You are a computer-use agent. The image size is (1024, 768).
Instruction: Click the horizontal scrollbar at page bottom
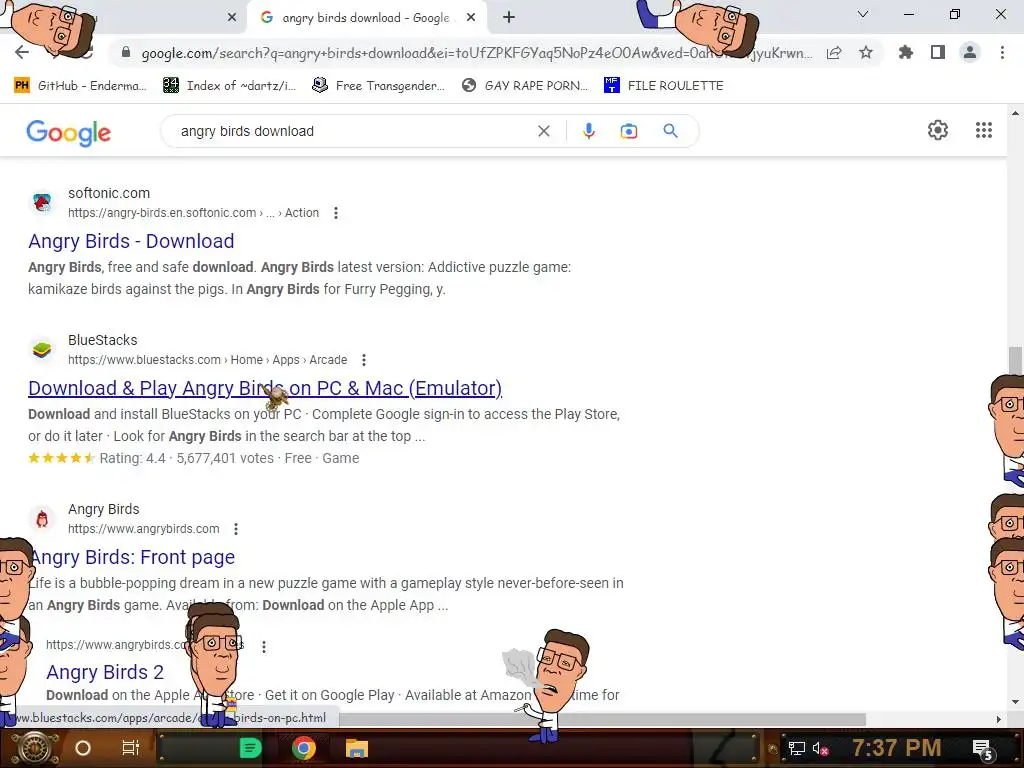pyautogui.click(x=601, y=719)
